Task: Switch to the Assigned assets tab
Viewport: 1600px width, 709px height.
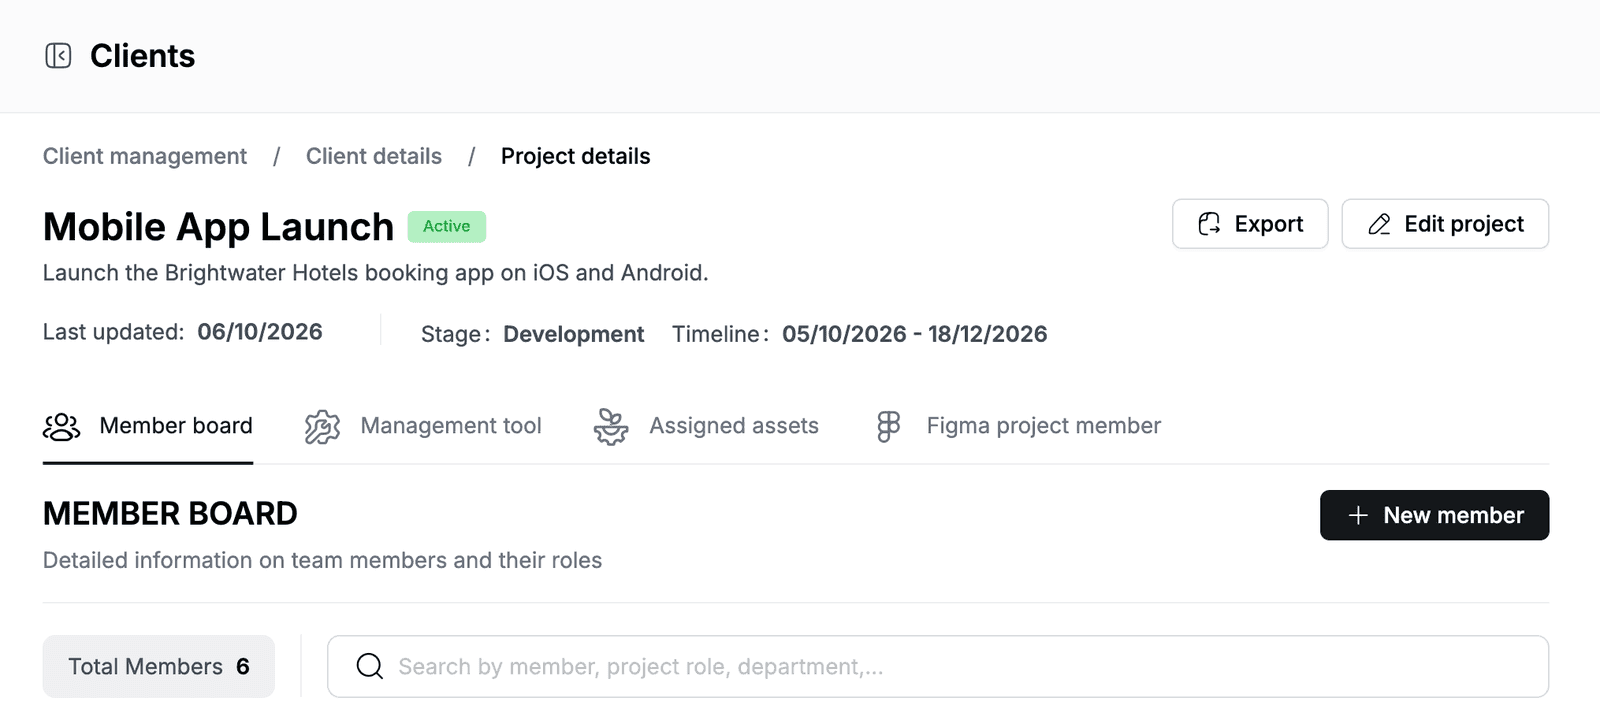Action: click(706, 427)
